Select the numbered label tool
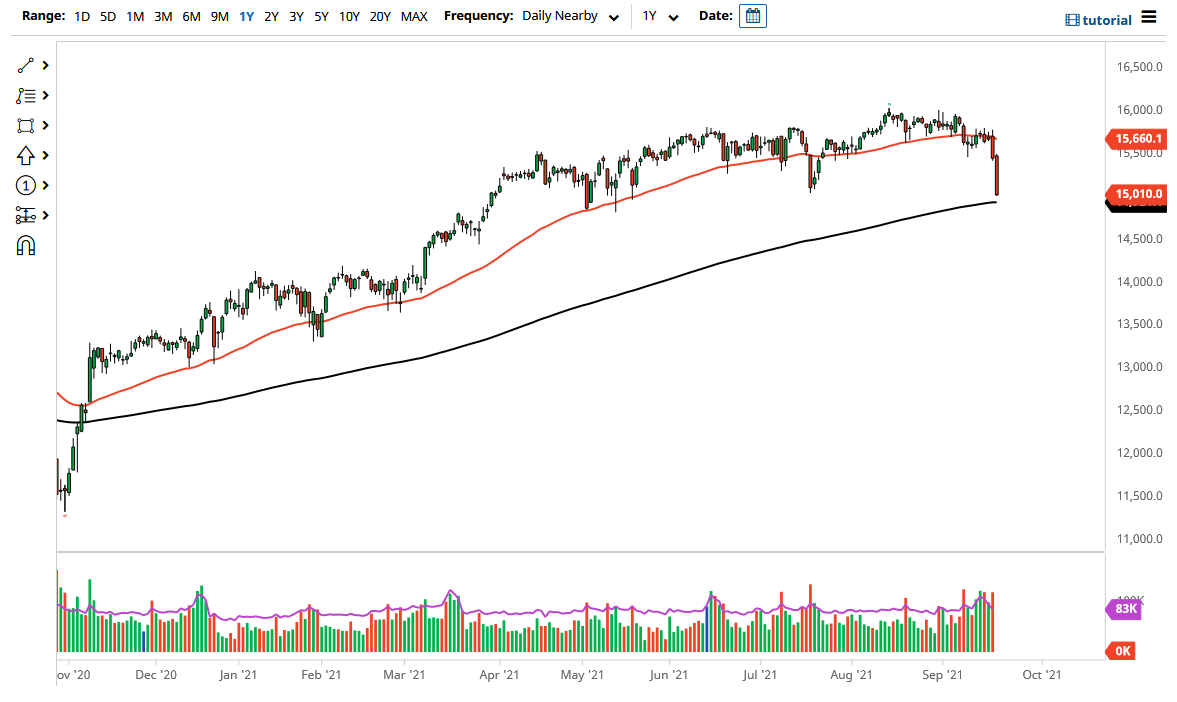The height and width of the screenshot is (702, 1177). click(26, 185)
